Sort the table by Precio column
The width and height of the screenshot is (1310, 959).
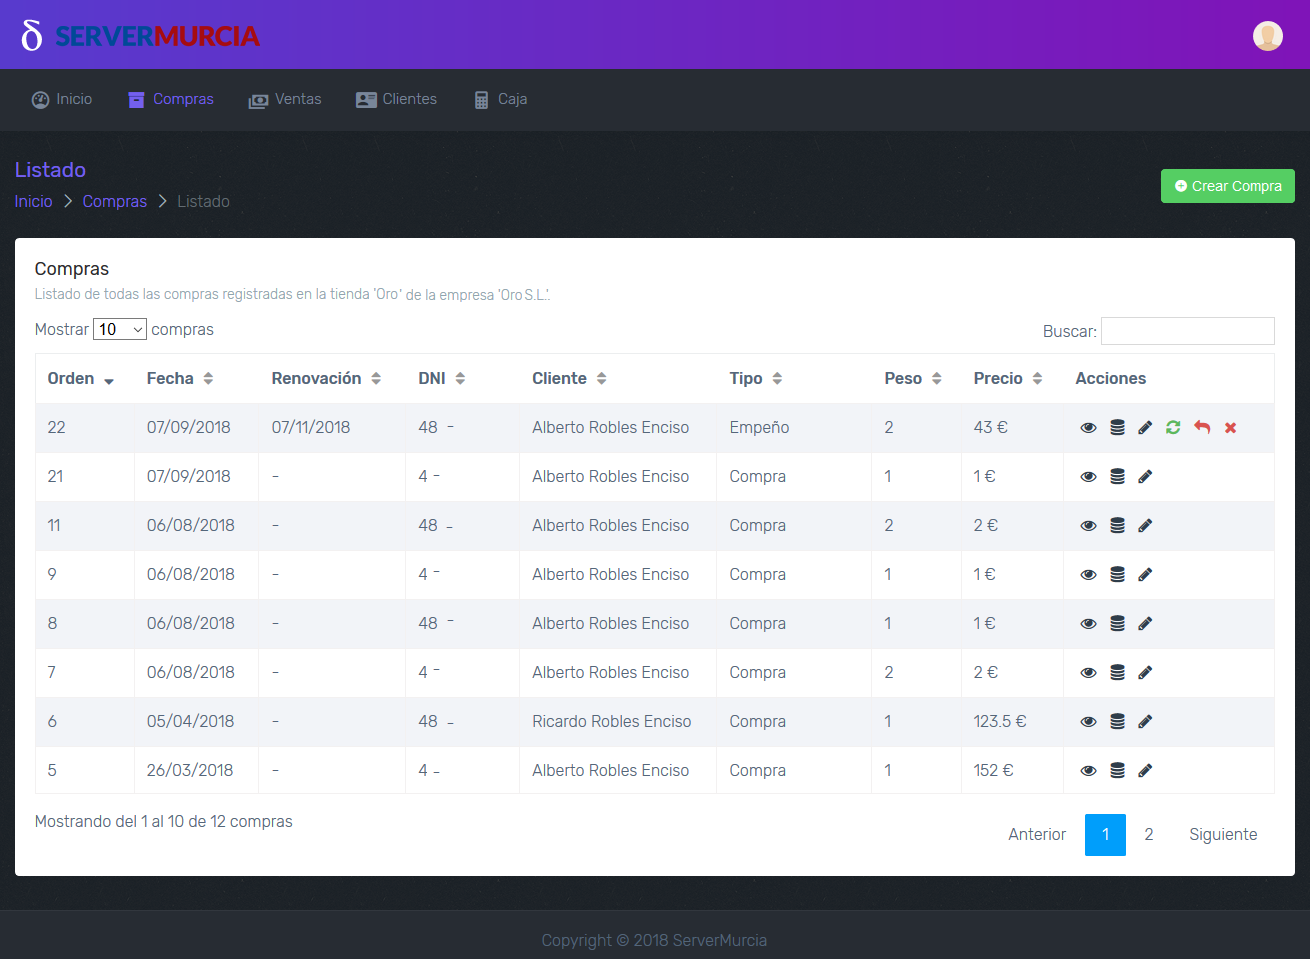[x=1008, y=379]
